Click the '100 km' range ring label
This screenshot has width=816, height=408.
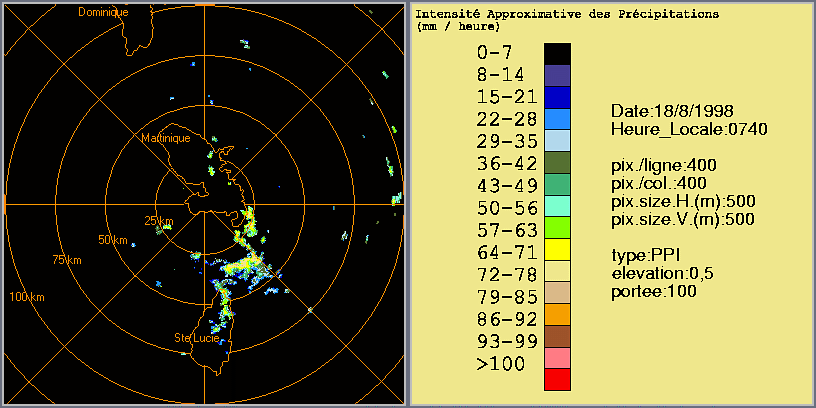coord(27,297)
